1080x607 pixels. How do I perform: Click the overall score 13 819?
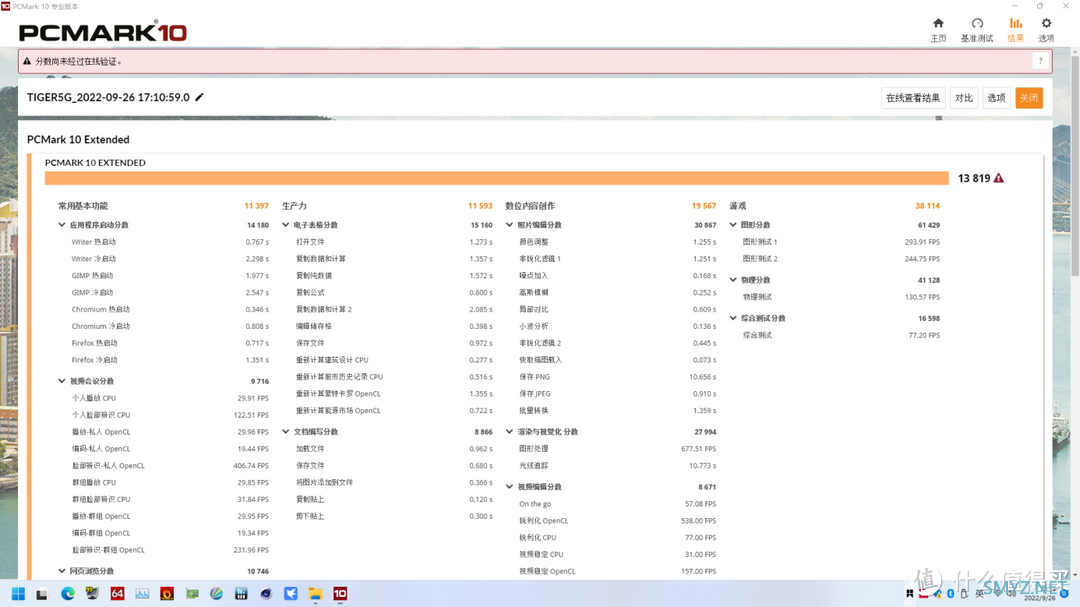tap(974, 178)
